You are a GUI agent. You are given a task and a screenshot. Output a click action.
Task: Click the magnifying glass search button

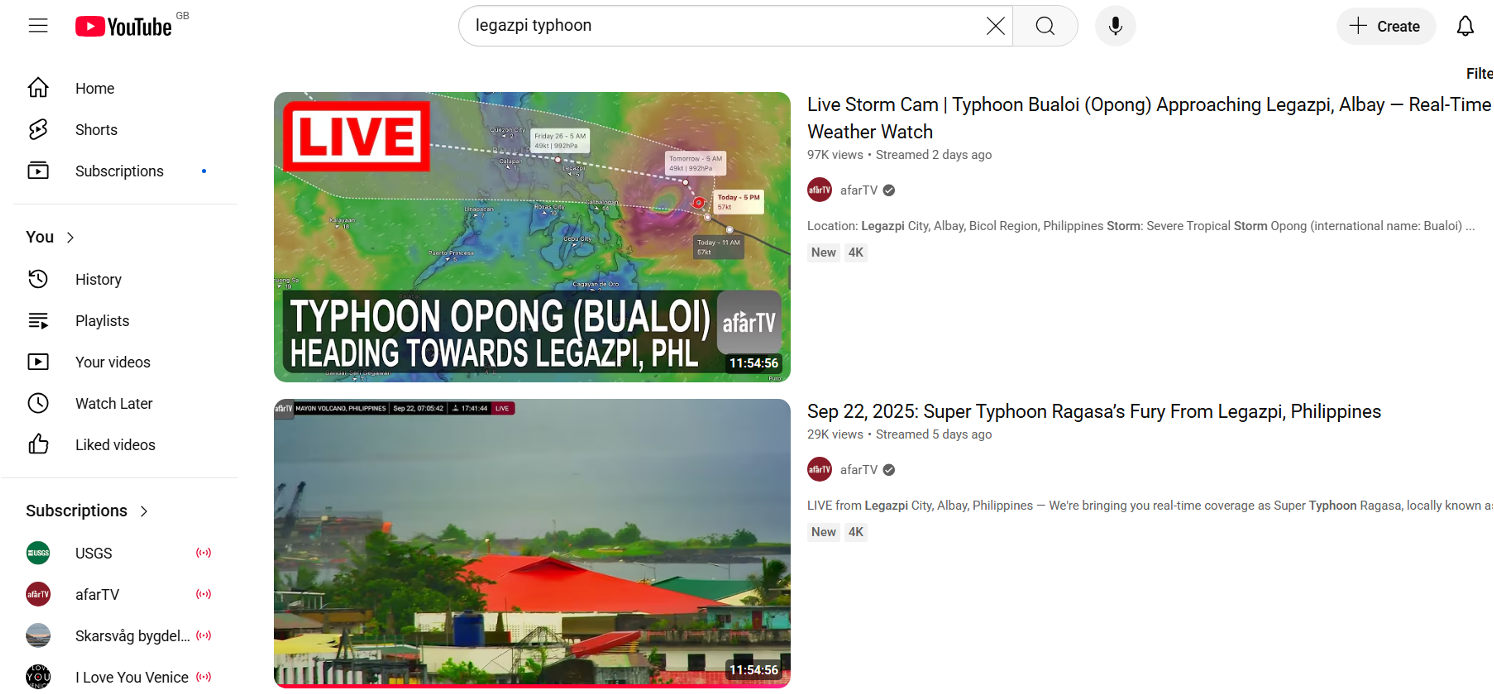click(1045, 26)
